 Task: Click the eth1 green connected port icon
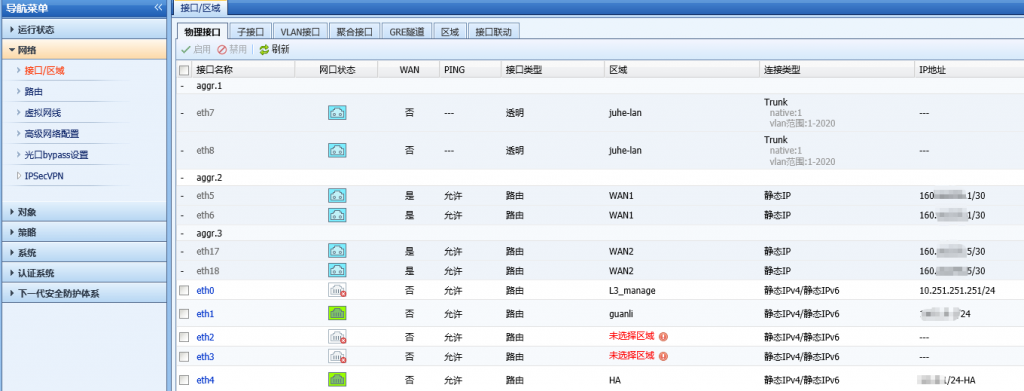point(337,313)
